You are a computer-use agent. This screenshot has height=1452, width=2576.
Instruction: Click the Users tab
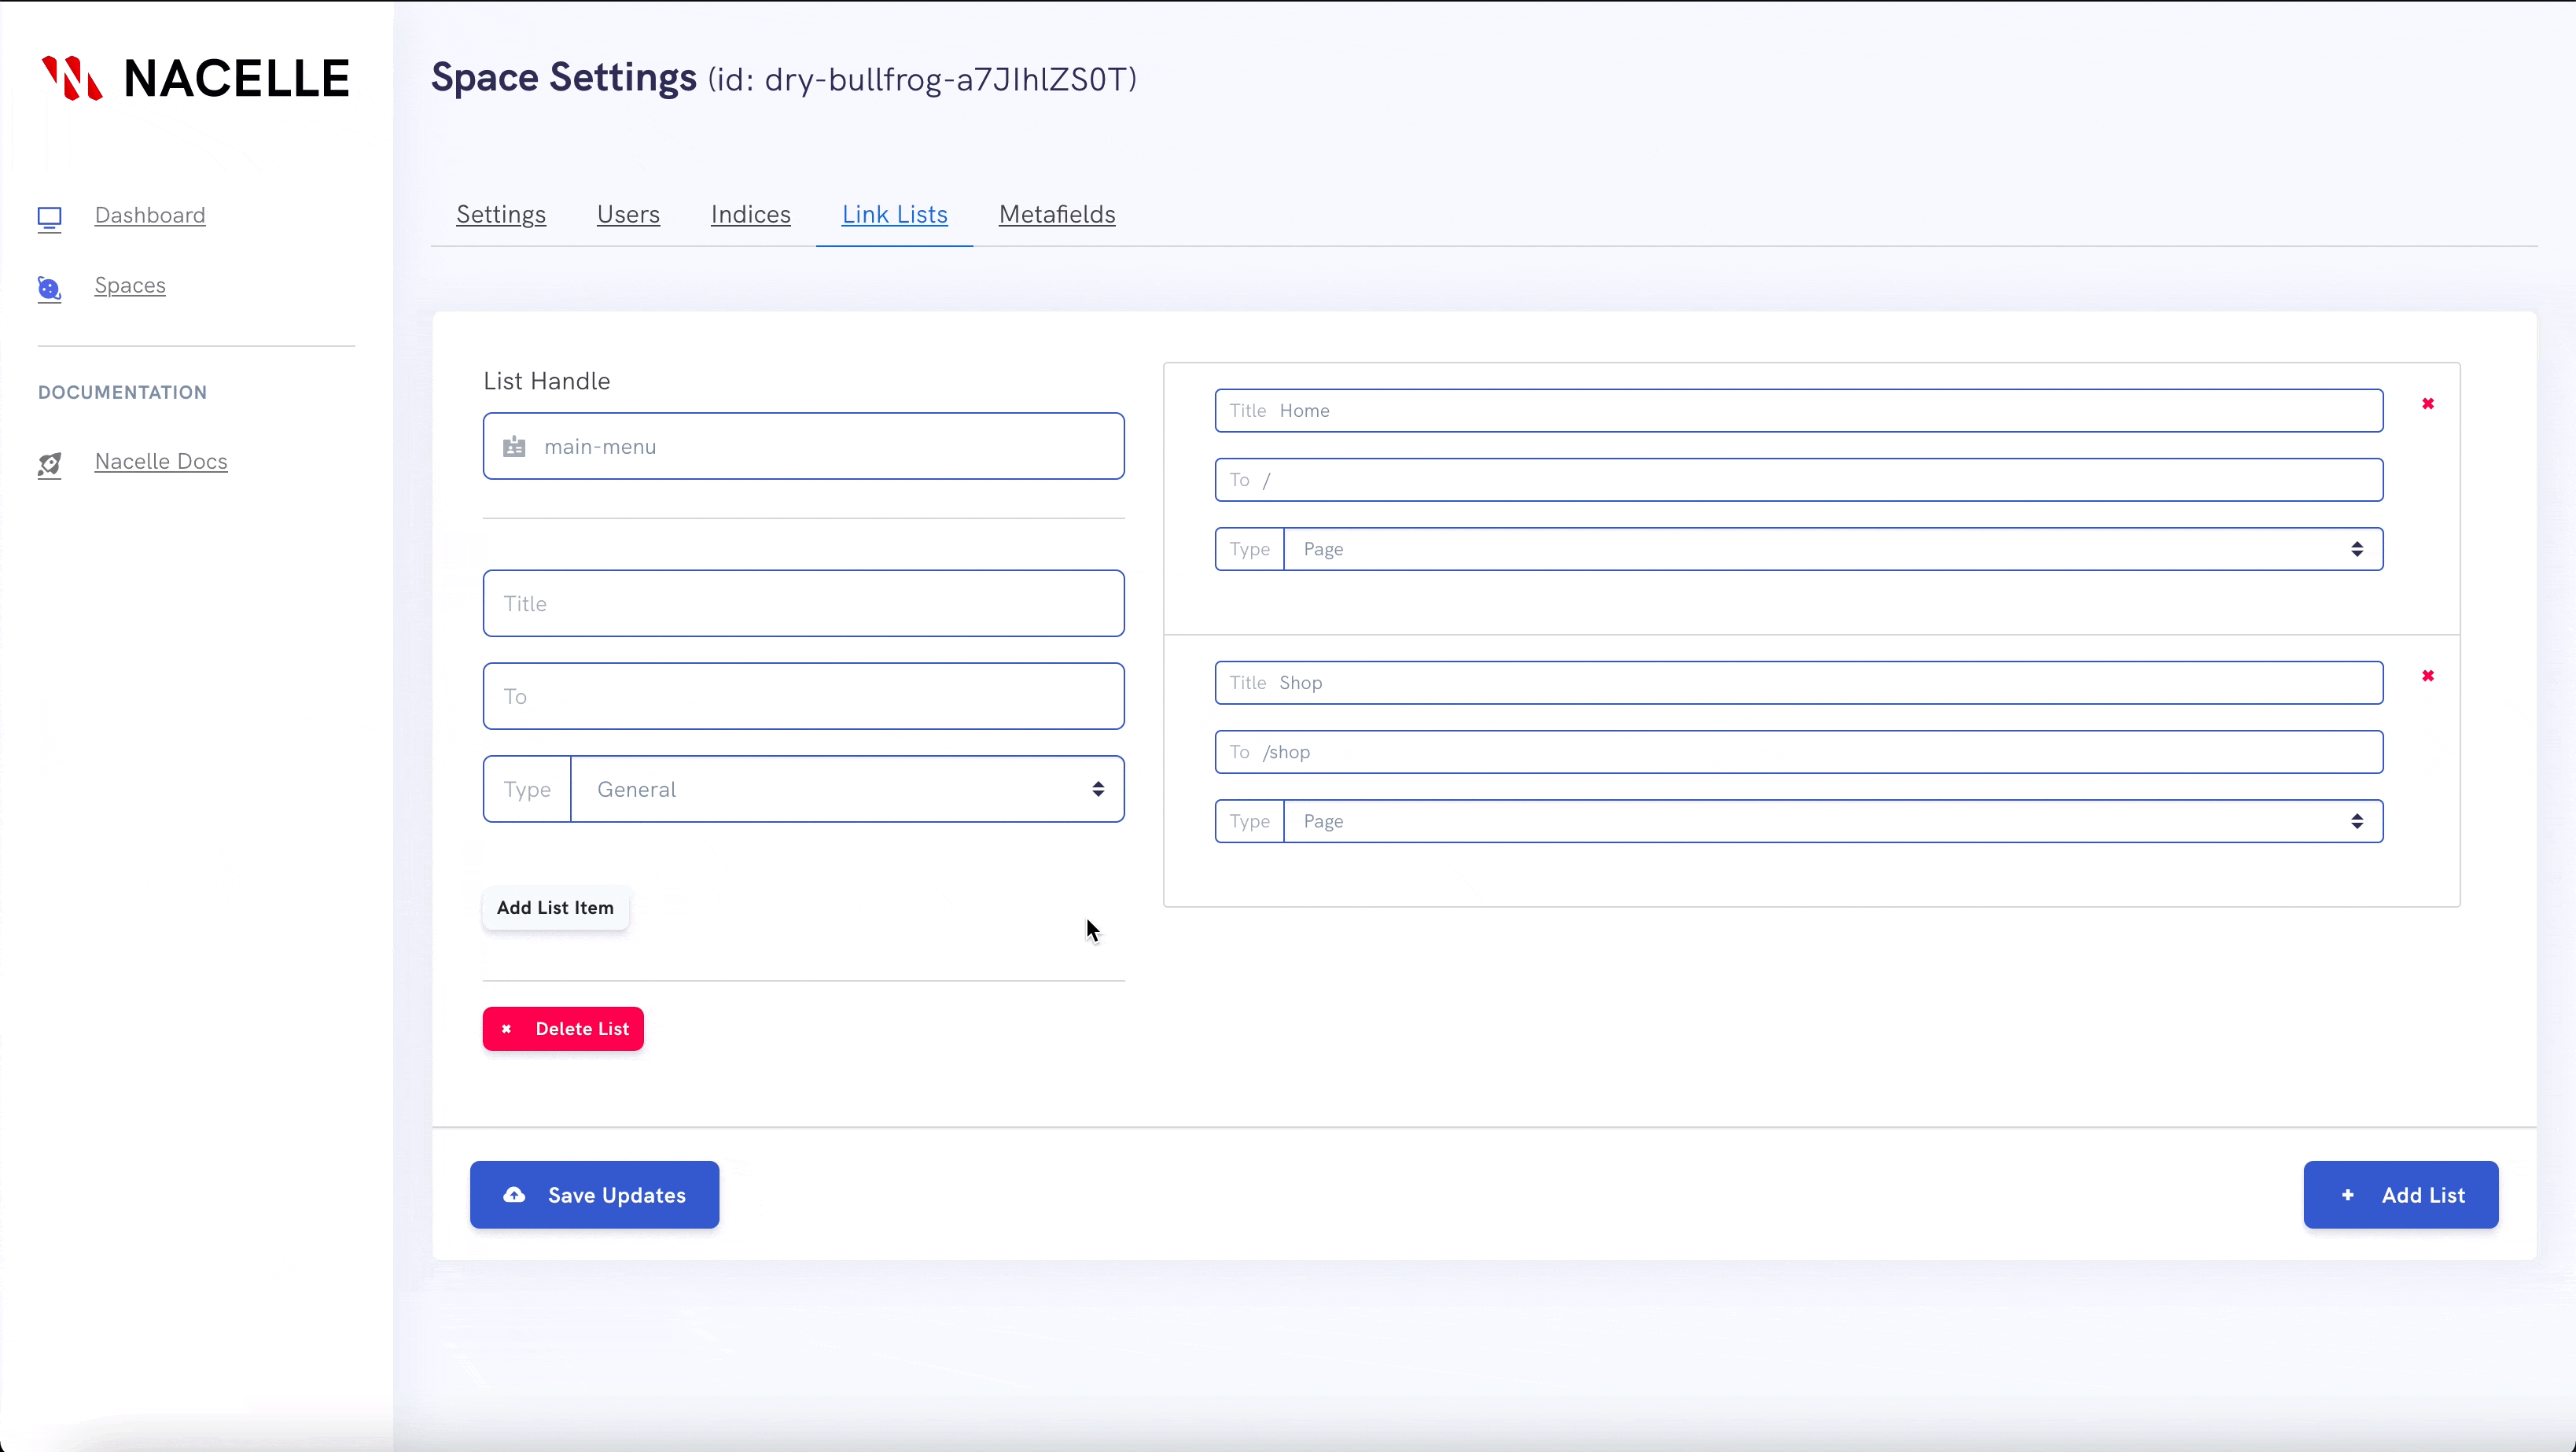tap(628, 212)
